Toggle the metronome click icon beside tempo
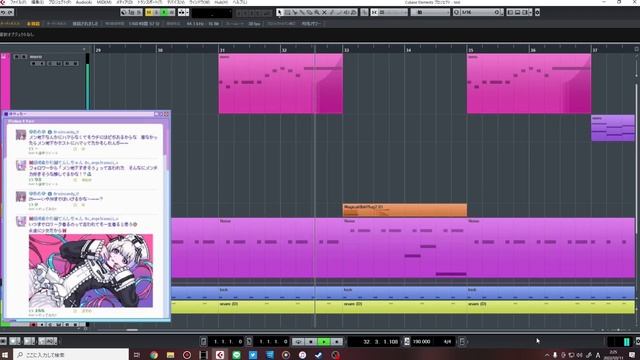Image resolution: width=640 pixels, height=360 pixels. [407, 342]
